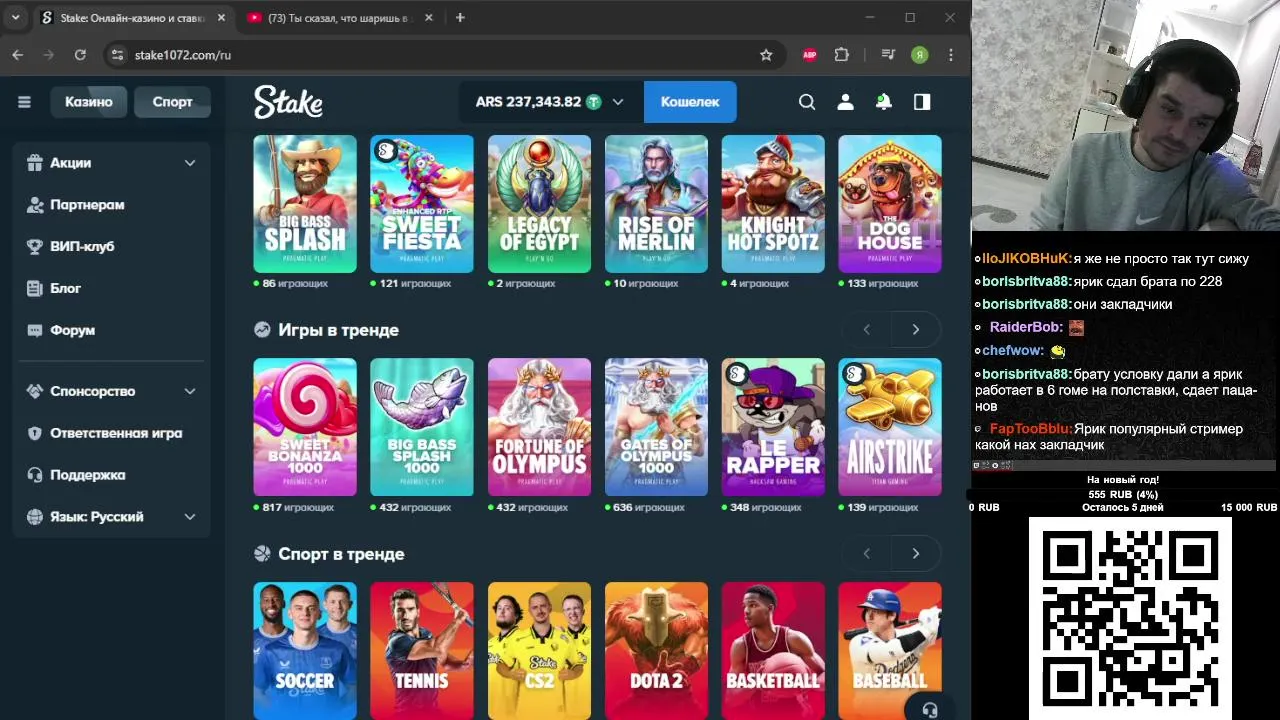Click the support headset floating icon
This screenshot has height=720, width=1280.
(x=930, y=709)
